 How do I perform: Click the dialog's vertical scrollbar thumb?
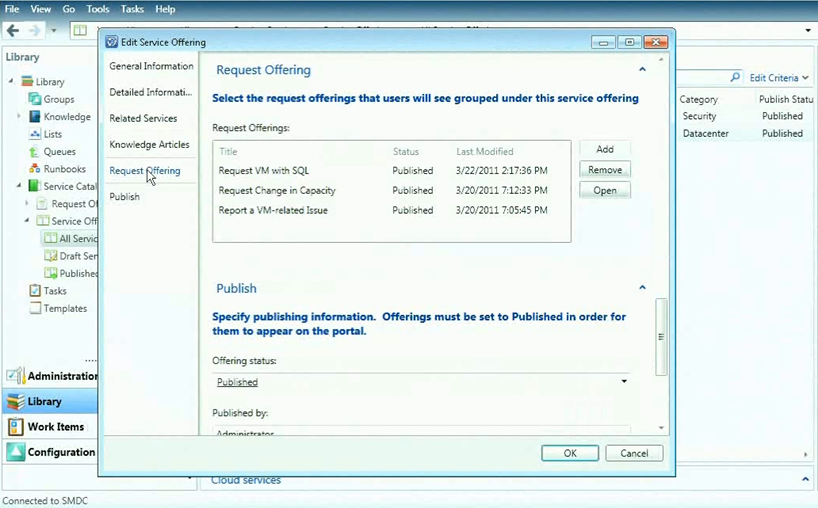click(660, 337)
